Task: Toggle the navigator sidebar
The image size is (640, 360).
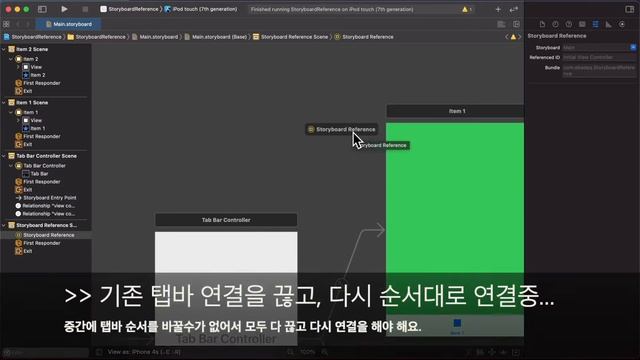Action: click(x=42, y=9)
